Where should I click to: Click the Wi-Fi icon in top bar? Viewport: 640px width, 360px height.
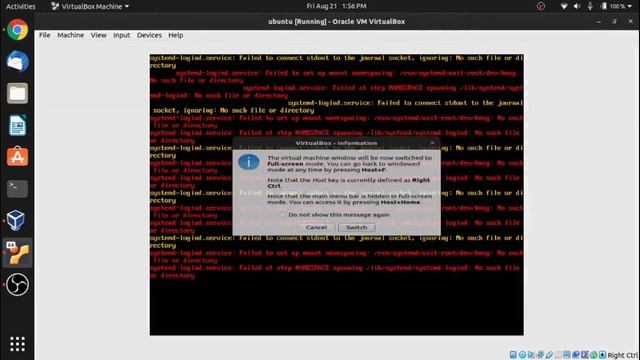point(564,6)
